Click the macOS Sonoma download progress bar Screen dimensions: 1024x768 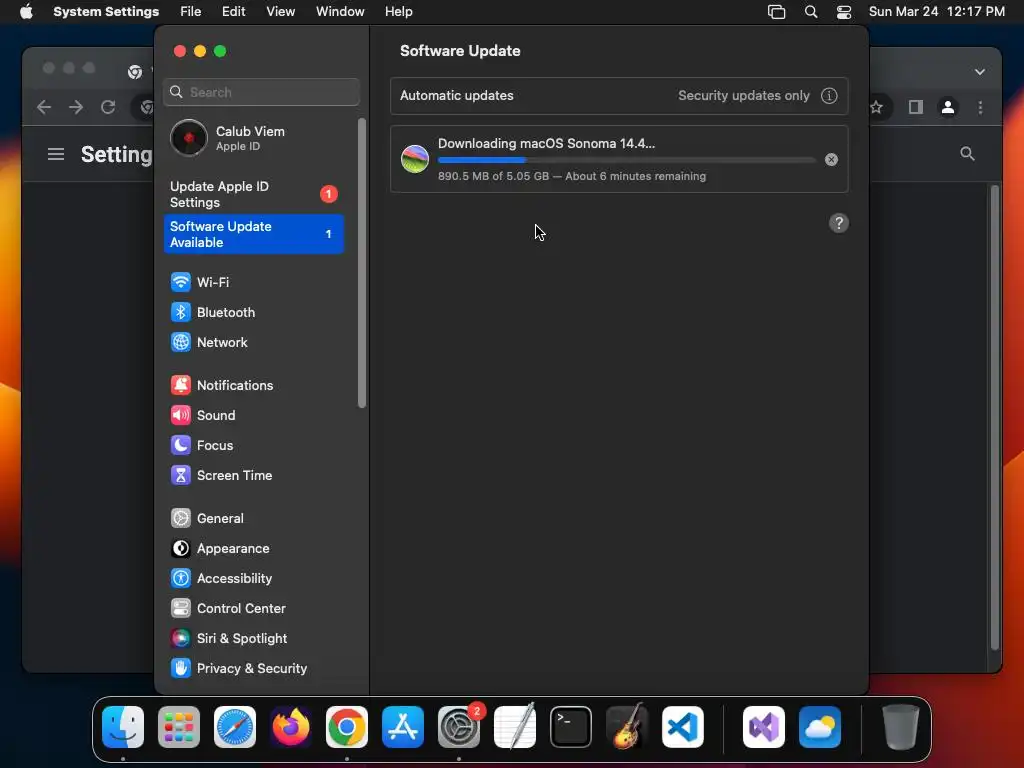pos(626,160)
